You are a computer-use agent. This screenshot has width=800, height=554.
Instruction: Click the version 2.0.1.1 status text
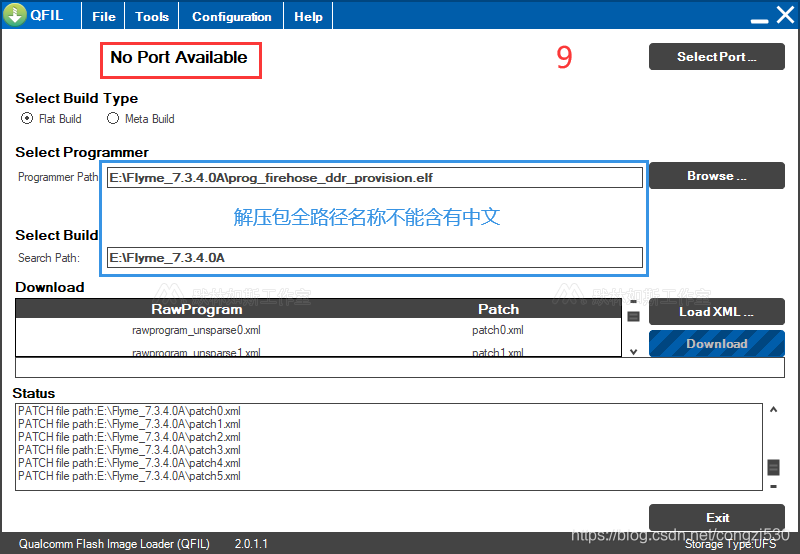tap(251, 544)
